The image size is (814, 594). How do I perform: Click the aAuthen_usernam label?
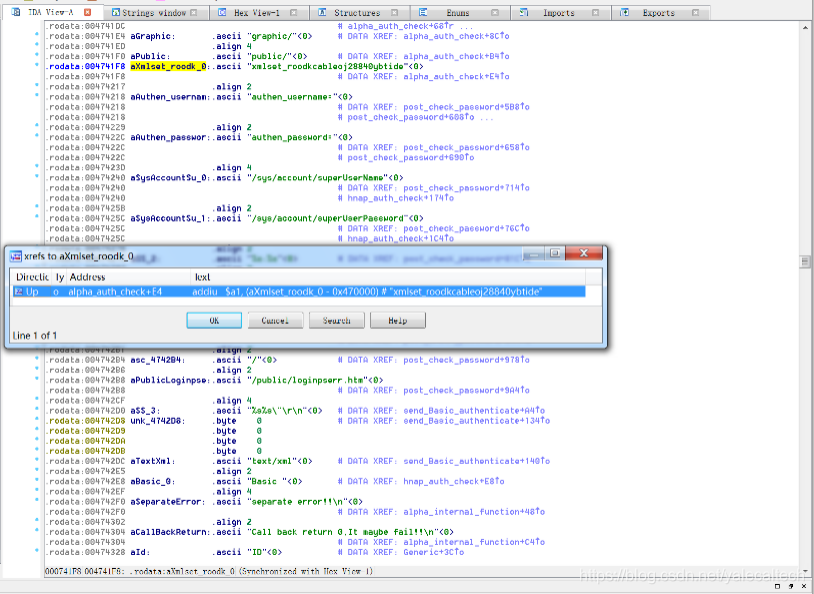(x=171, y=97)
